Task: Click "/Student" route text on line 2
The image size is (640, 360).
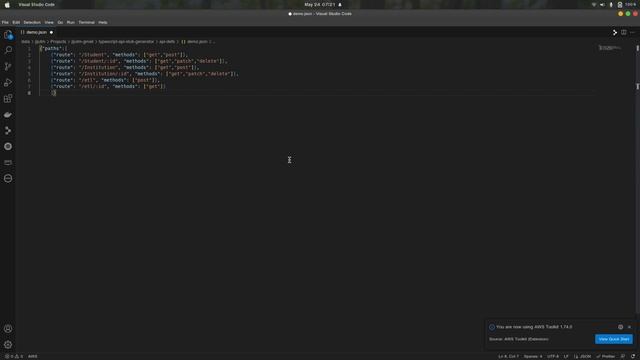Action: 93,55
